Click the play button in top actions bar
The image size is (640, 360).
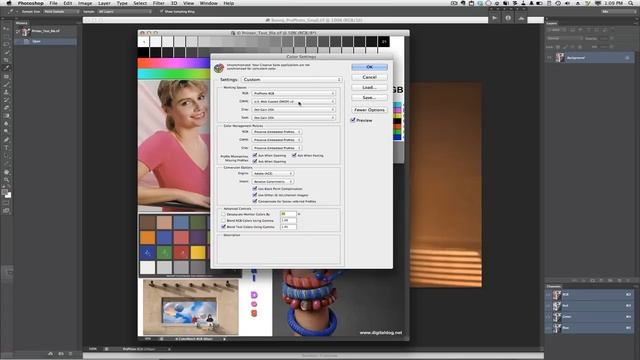point(495,18)
